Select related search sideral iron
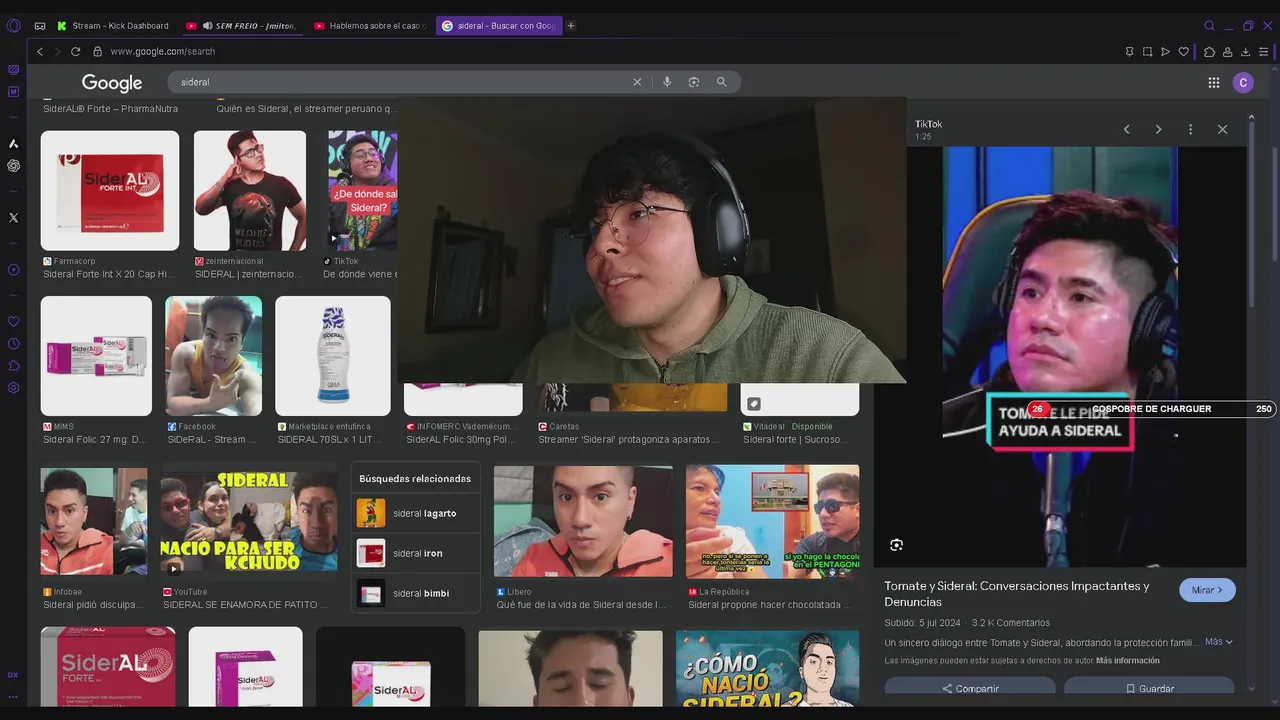This screenshot has height=720, width=1280. (415, 553)
